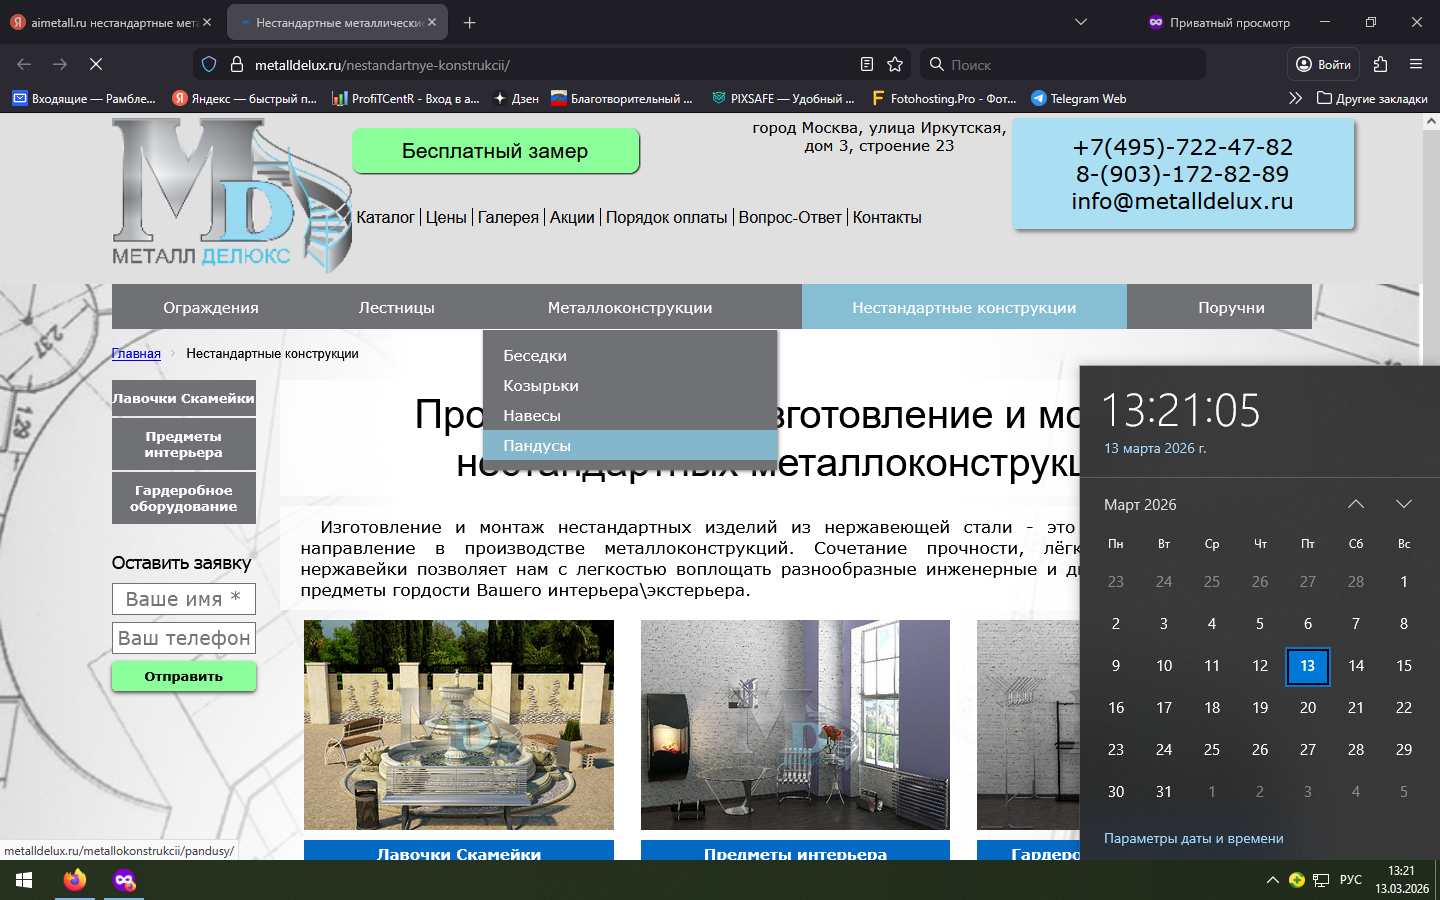Expand list of all open tabs

click(x=1081, y=22)
